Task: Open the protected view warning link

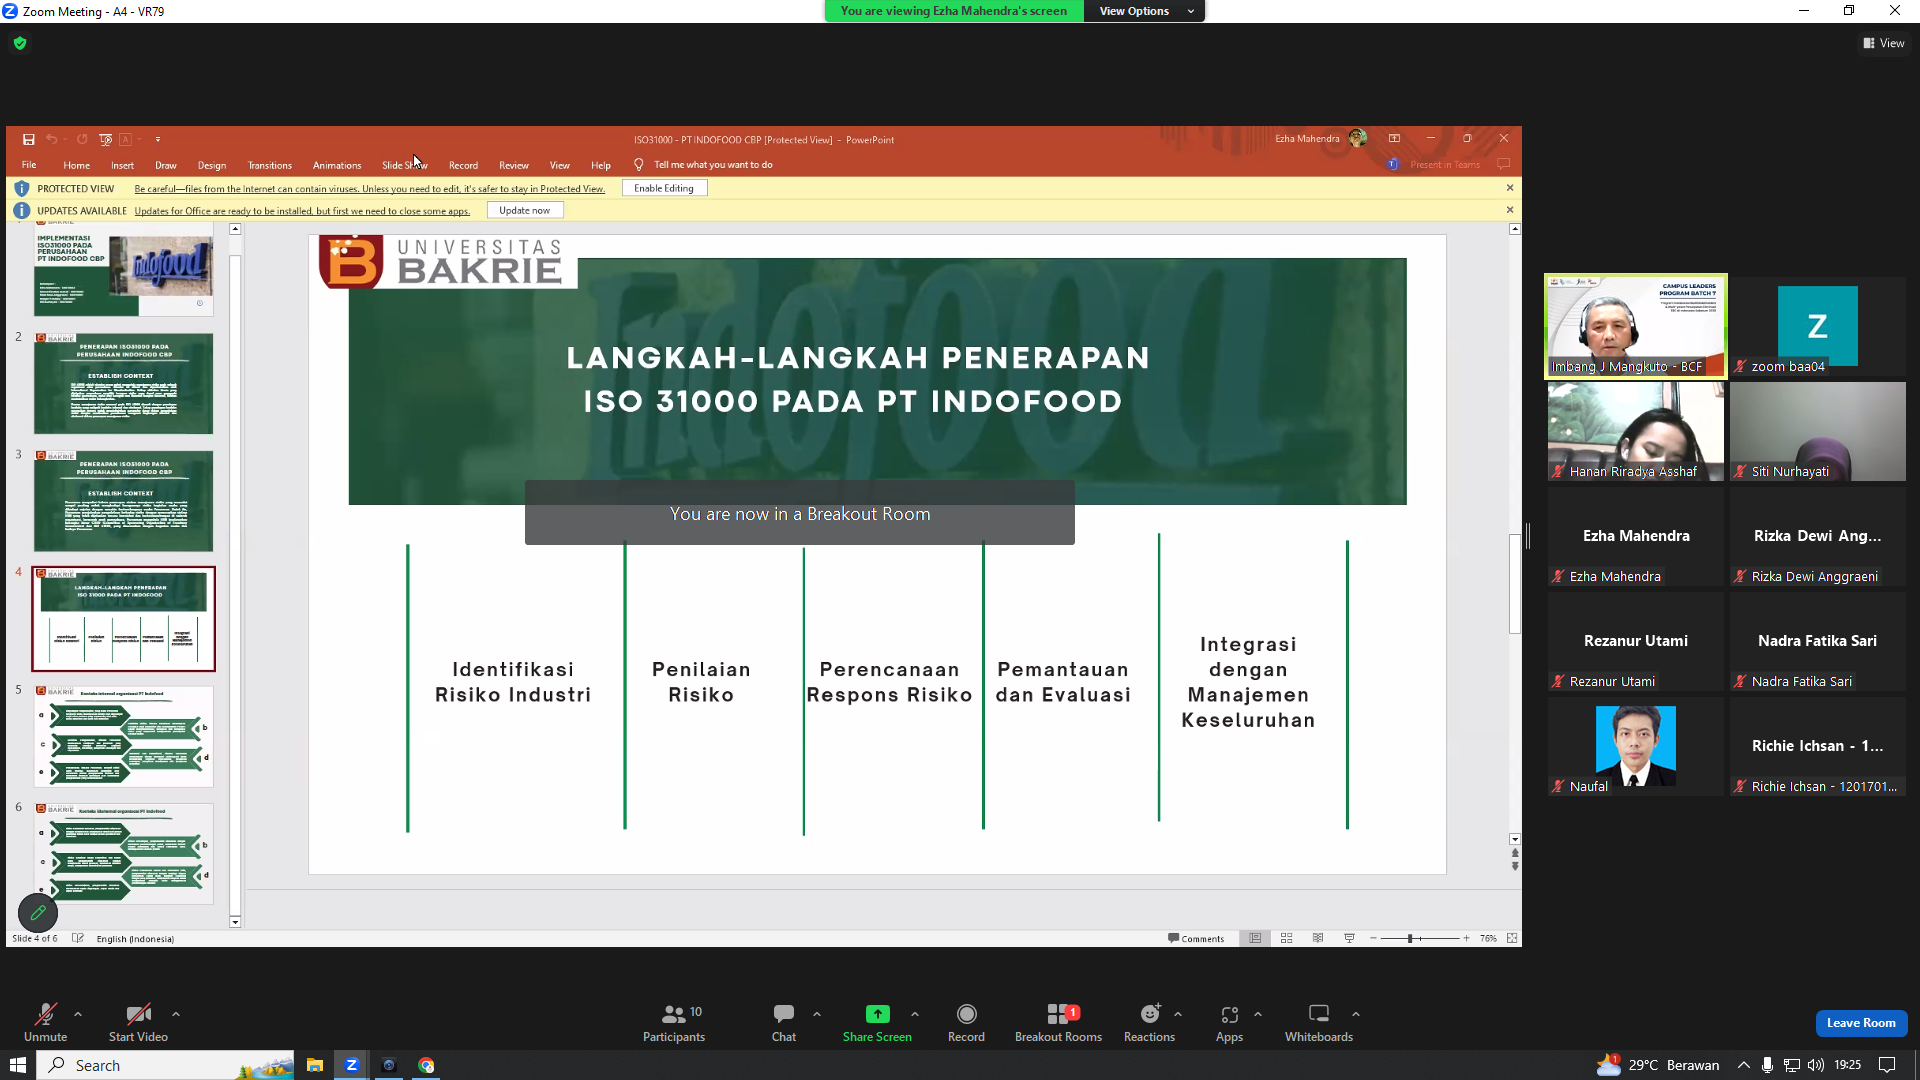Action: pos(370,188)
